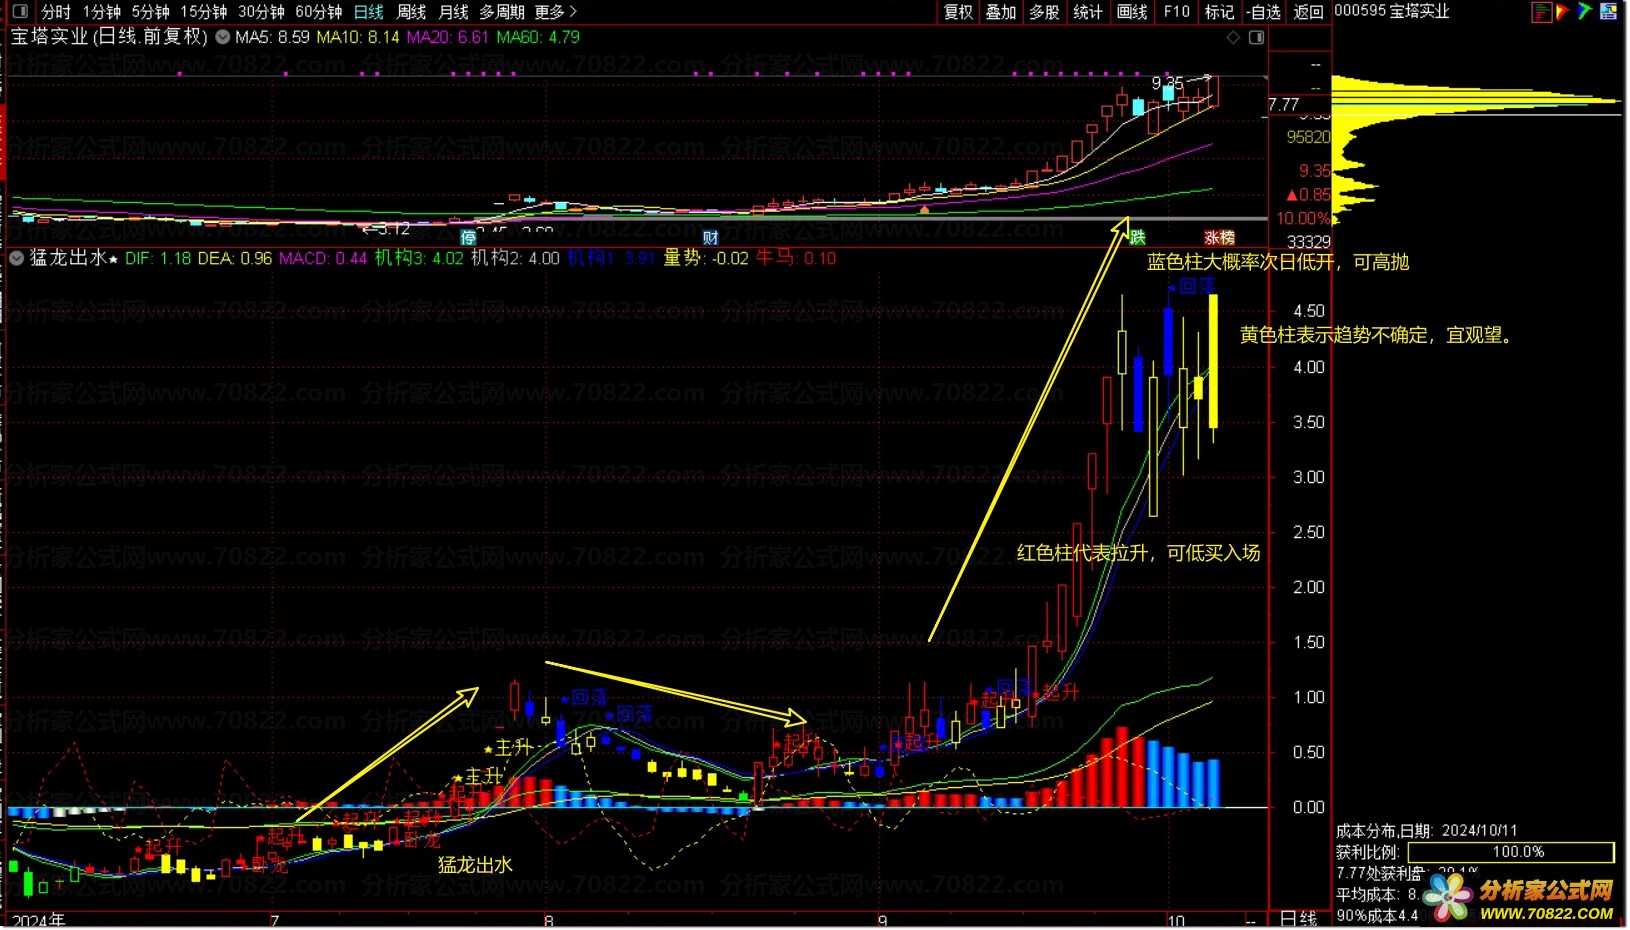Click the 牛马: 0.10 value label

pos(795,258)
